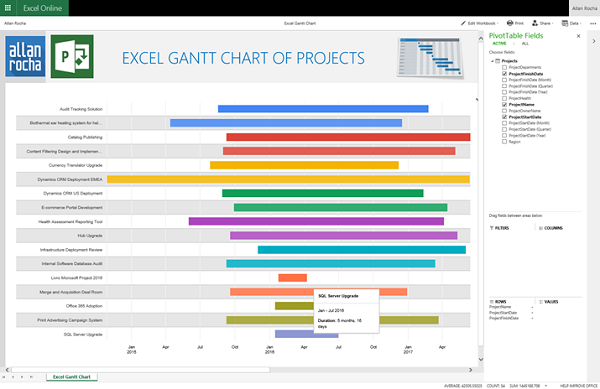This screenshot has width=600, height=389.
Task: Check the ProjectOwnerName field
Action: click(504, 111)
